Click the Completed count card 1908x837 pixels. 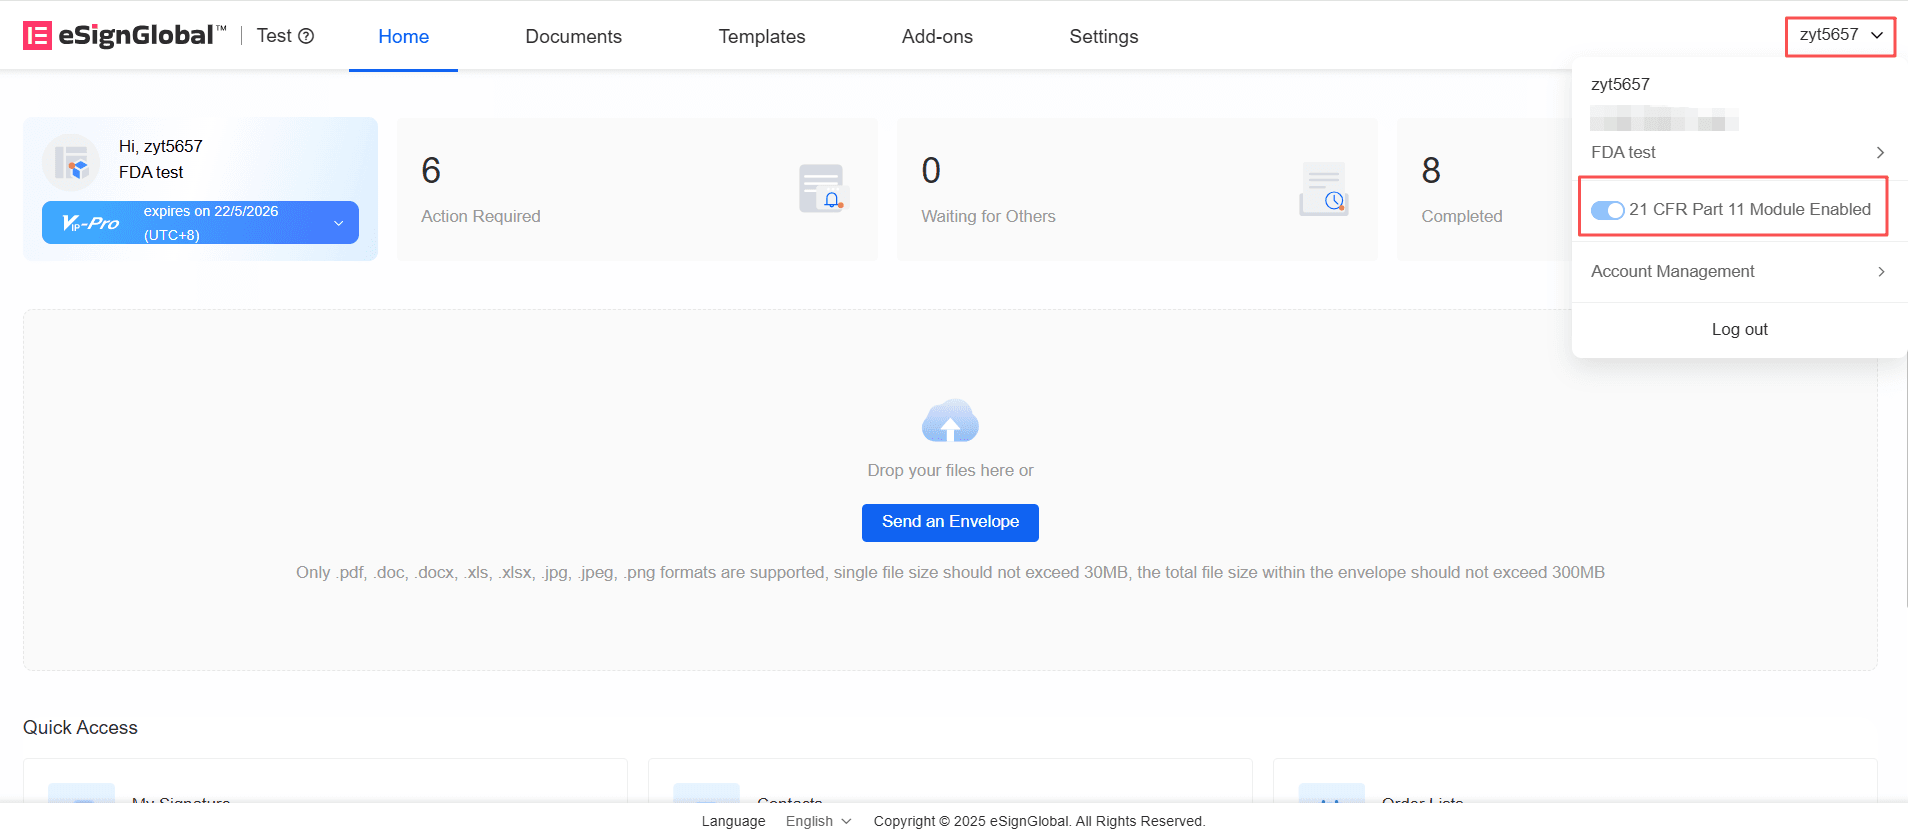coord(1480,190)
